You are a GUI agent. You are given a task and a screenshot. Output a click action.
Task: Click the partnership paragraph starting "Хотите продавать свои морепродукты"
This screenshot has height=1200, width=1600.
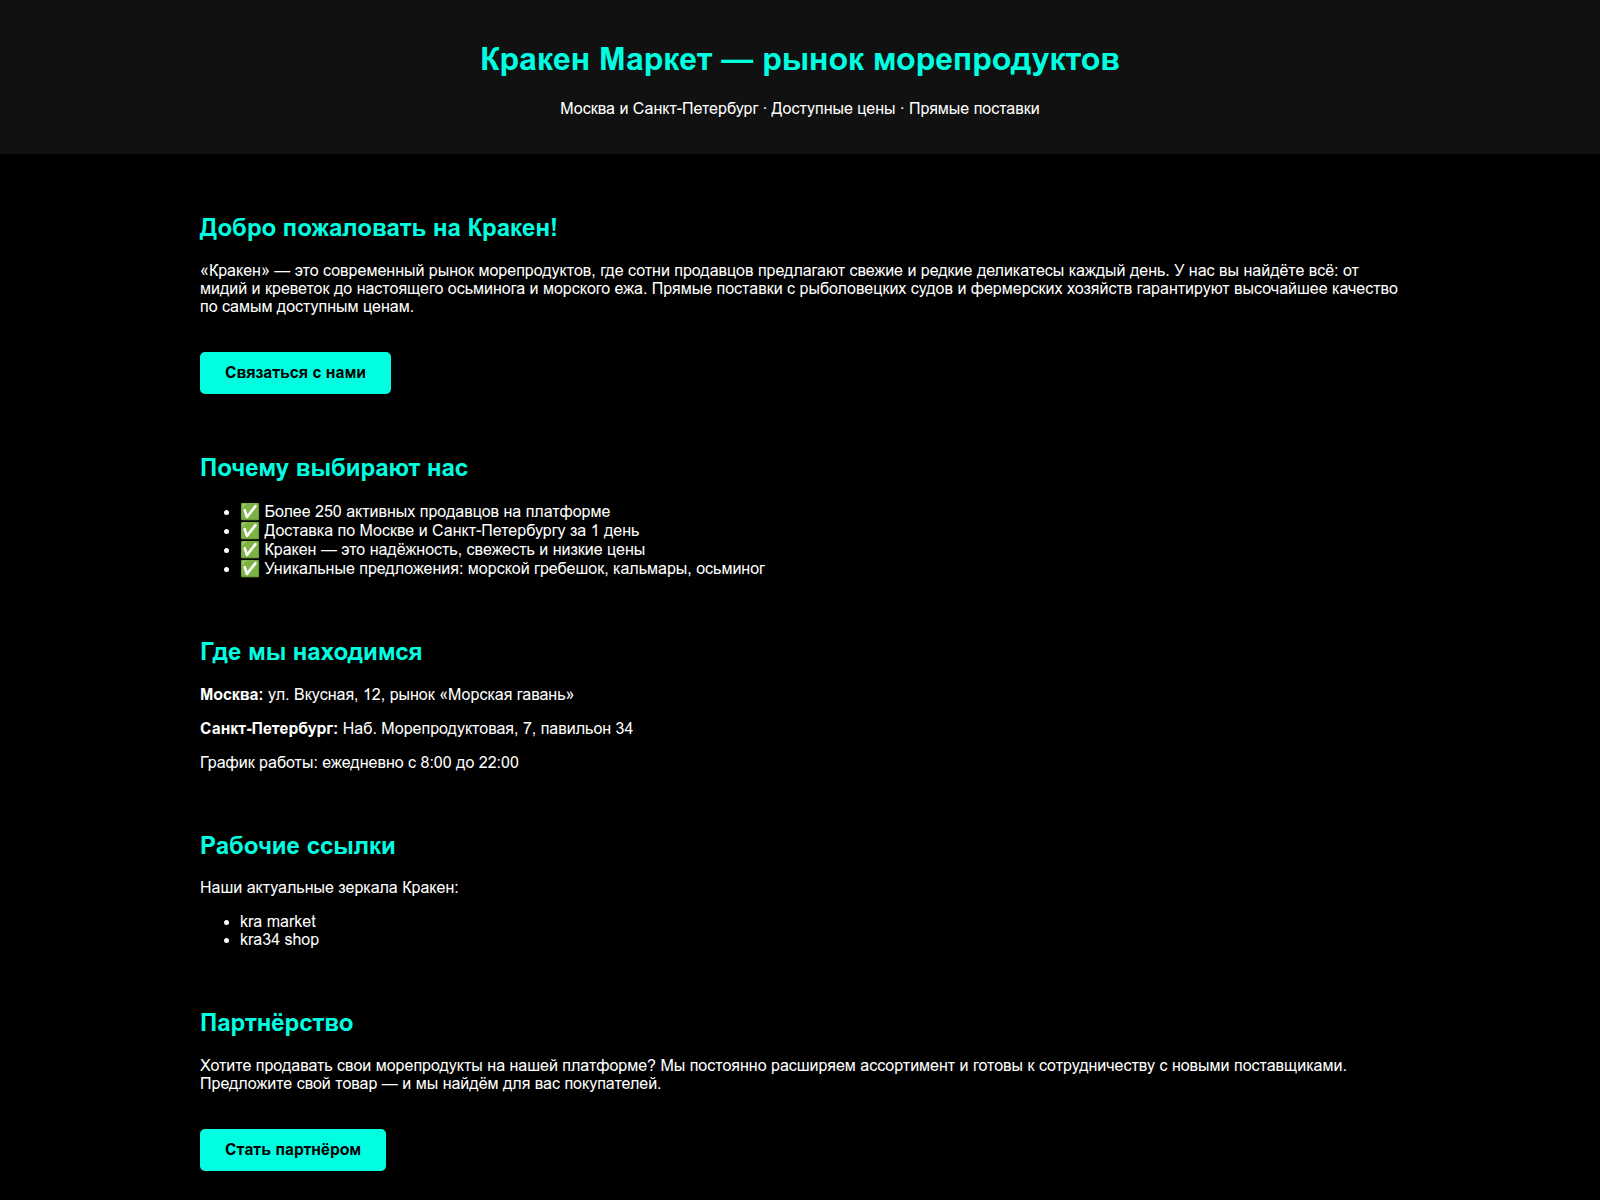tap(773, 1074)
